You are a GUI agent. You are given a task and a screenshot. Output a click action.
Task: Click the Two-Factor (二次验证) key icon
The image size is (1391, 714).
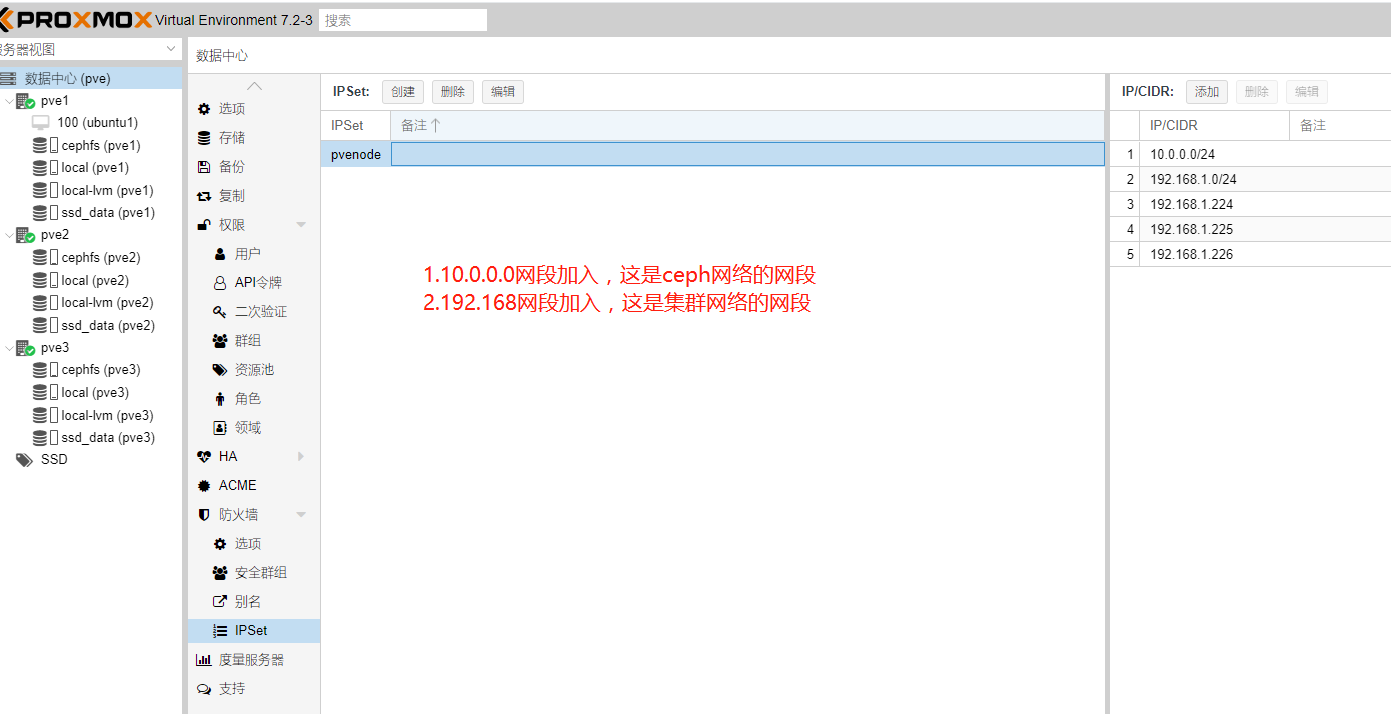220,311
